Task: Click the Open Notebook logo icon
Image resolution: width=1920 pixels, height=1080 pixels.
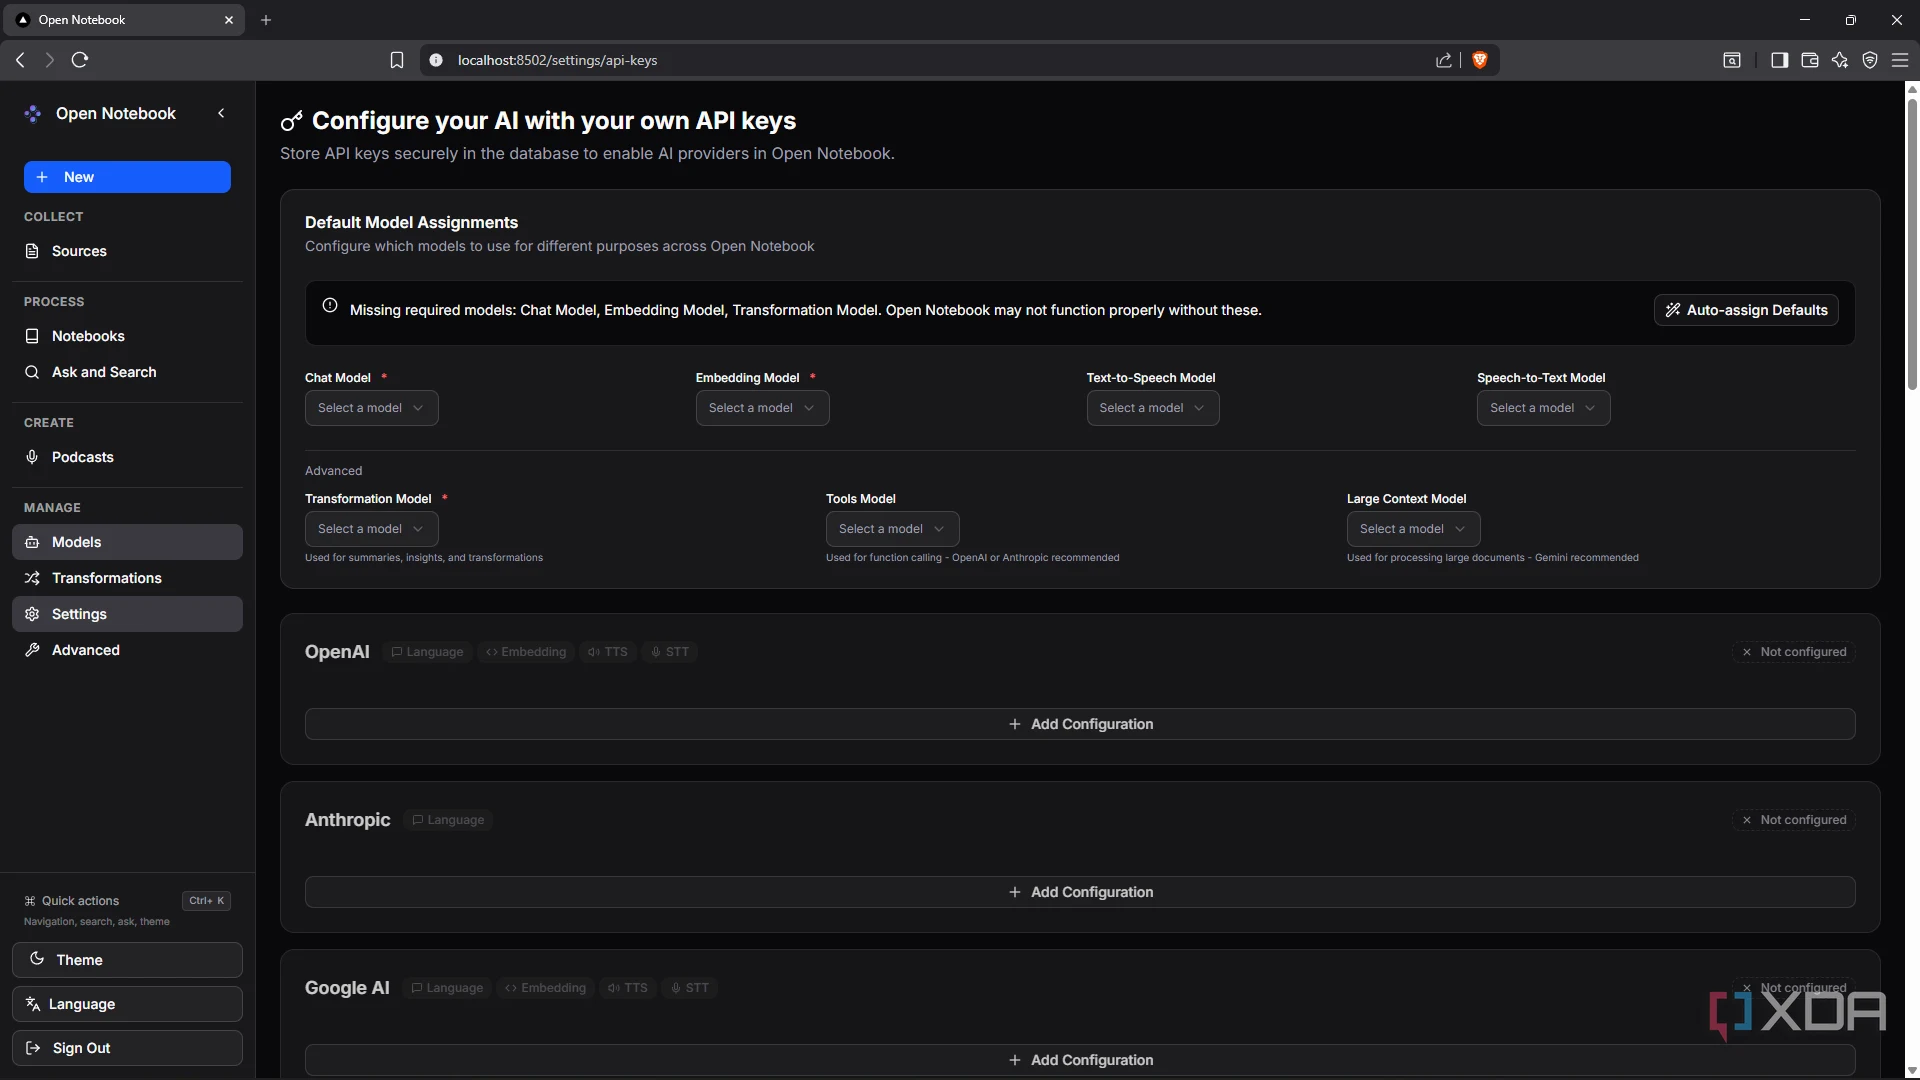Action: pos(33,114)
